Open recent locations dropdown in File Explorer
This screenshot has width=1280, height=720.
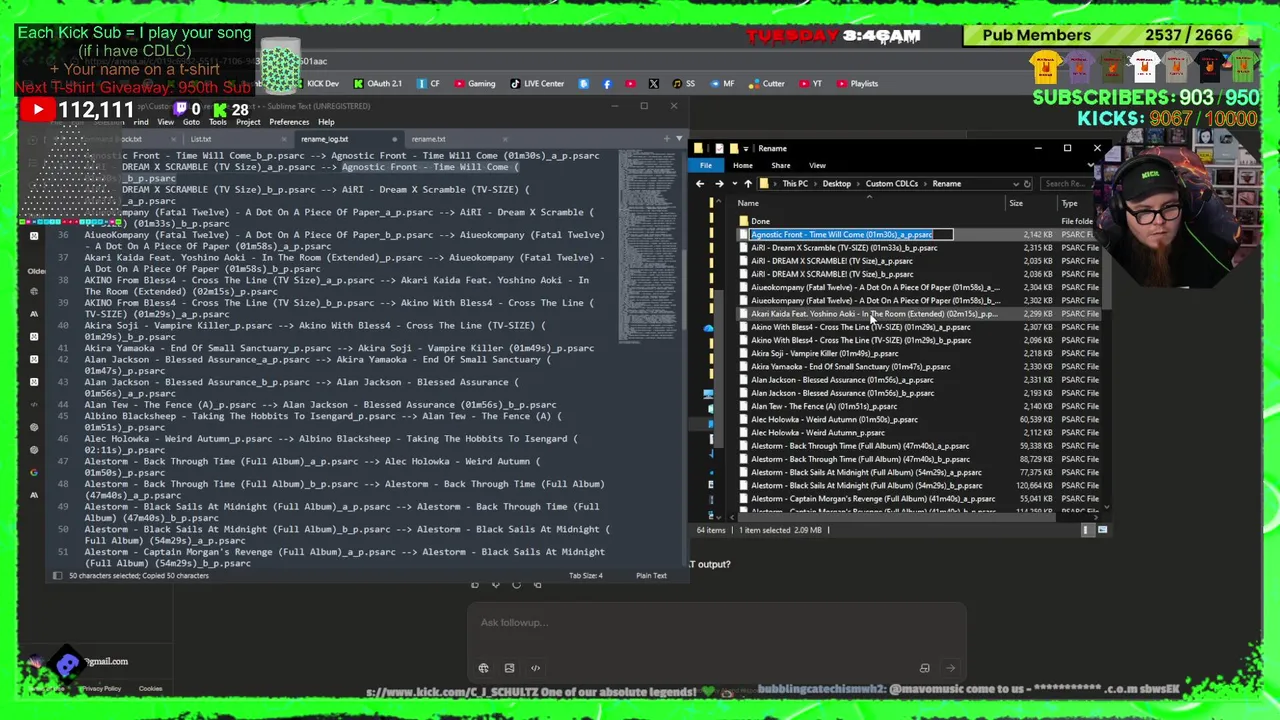[x=733, y=184]
